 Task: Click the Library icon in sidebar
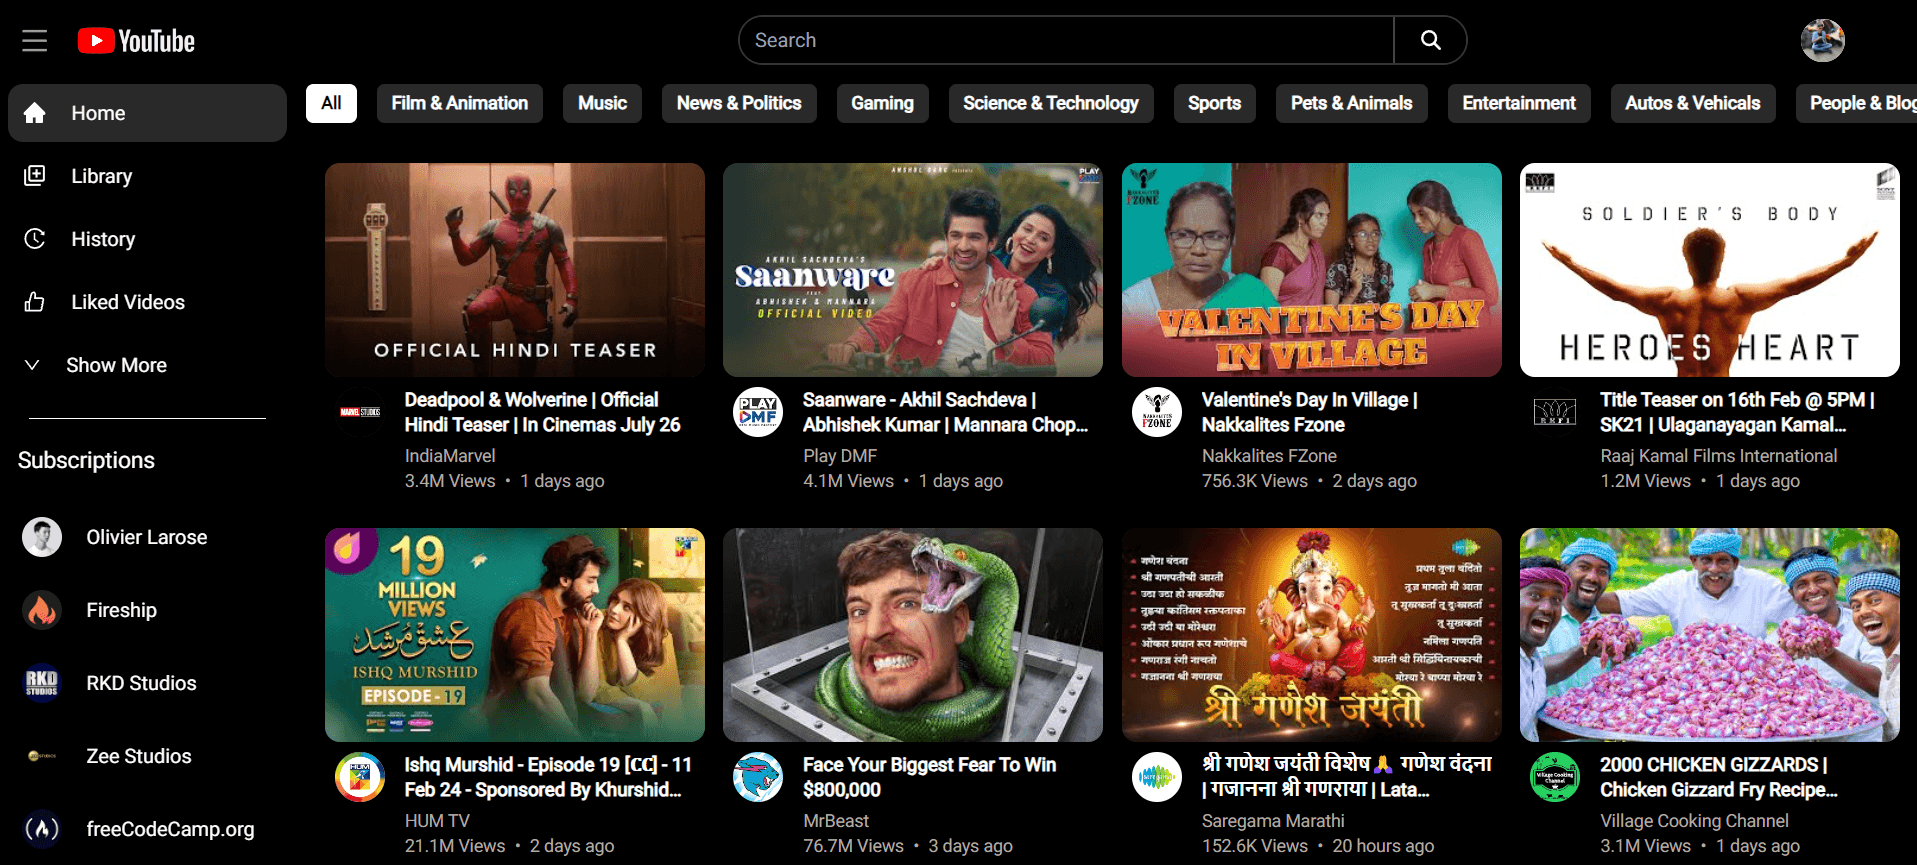click(x=35, y=176)
